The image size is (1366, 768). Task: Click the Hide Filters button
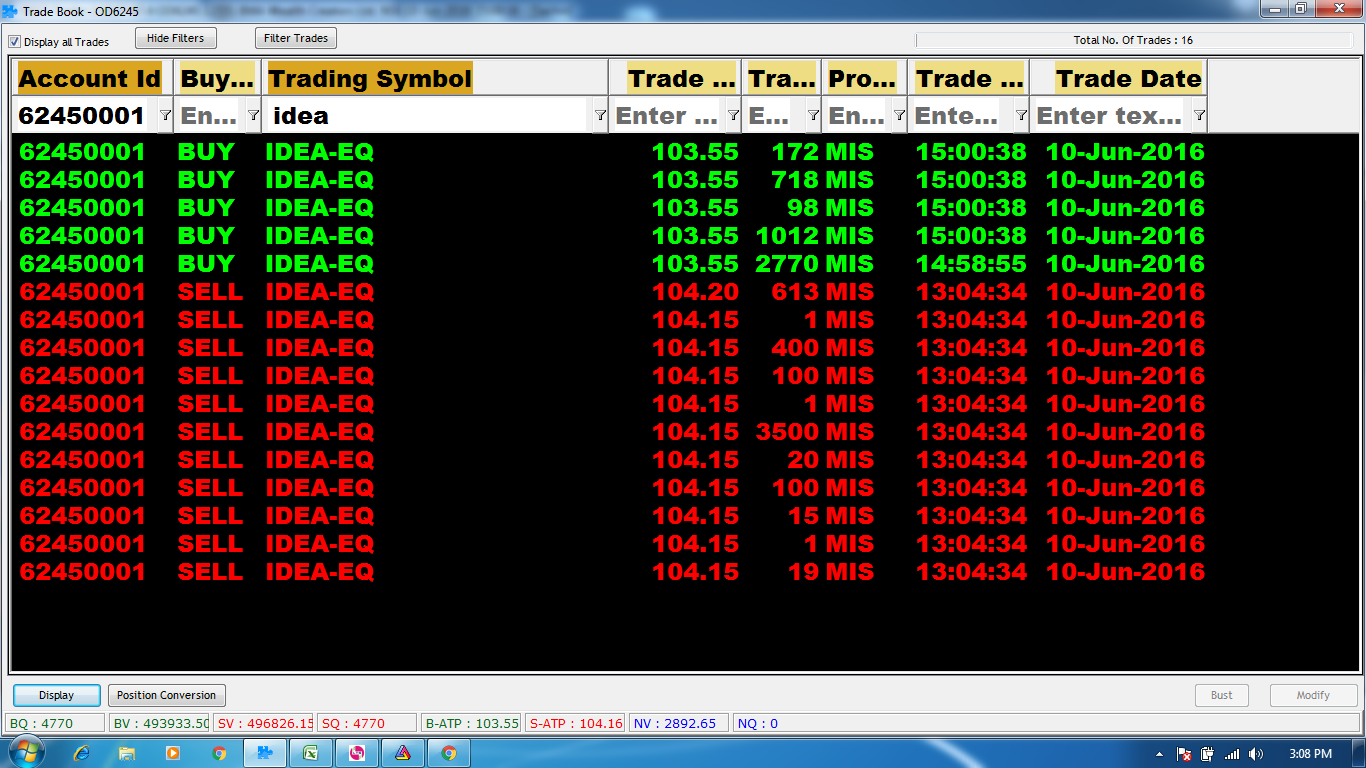click(175, 38)
